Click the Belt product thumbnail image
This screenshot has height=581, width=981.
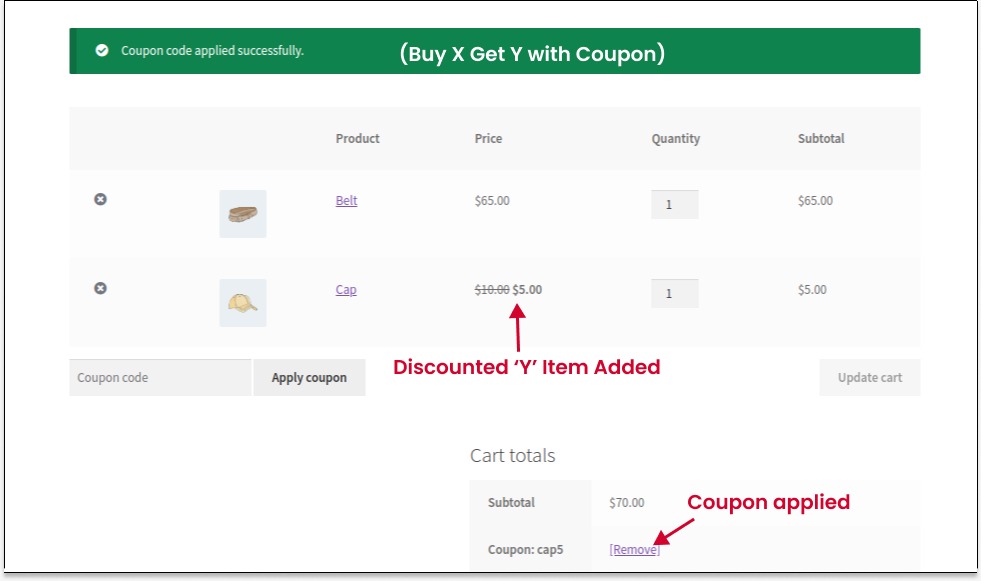pyautogui.click(x=241, y=214)
